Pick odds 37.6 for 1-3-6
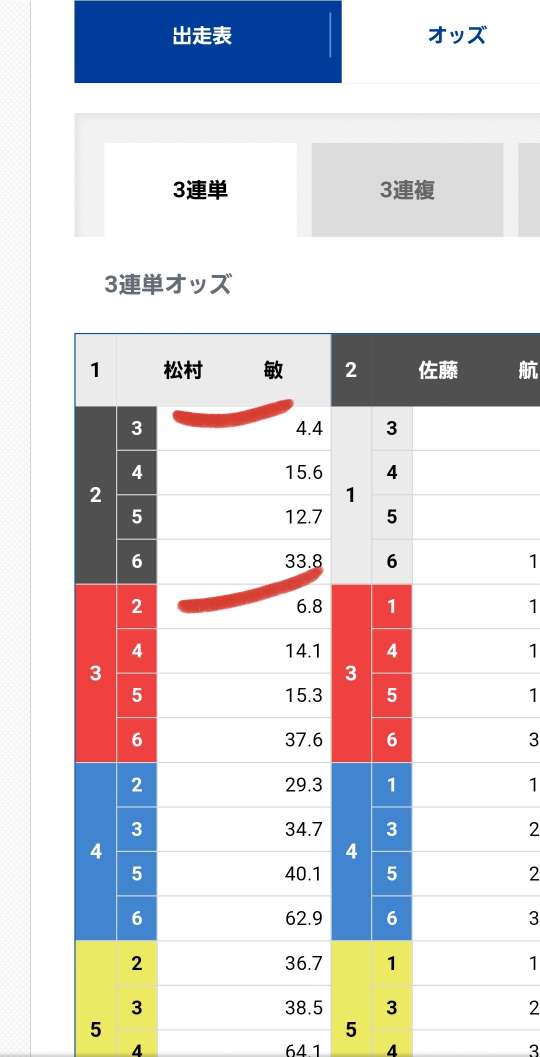The image size is (540, 1057). pyautogui.click(x=243, y=740)
